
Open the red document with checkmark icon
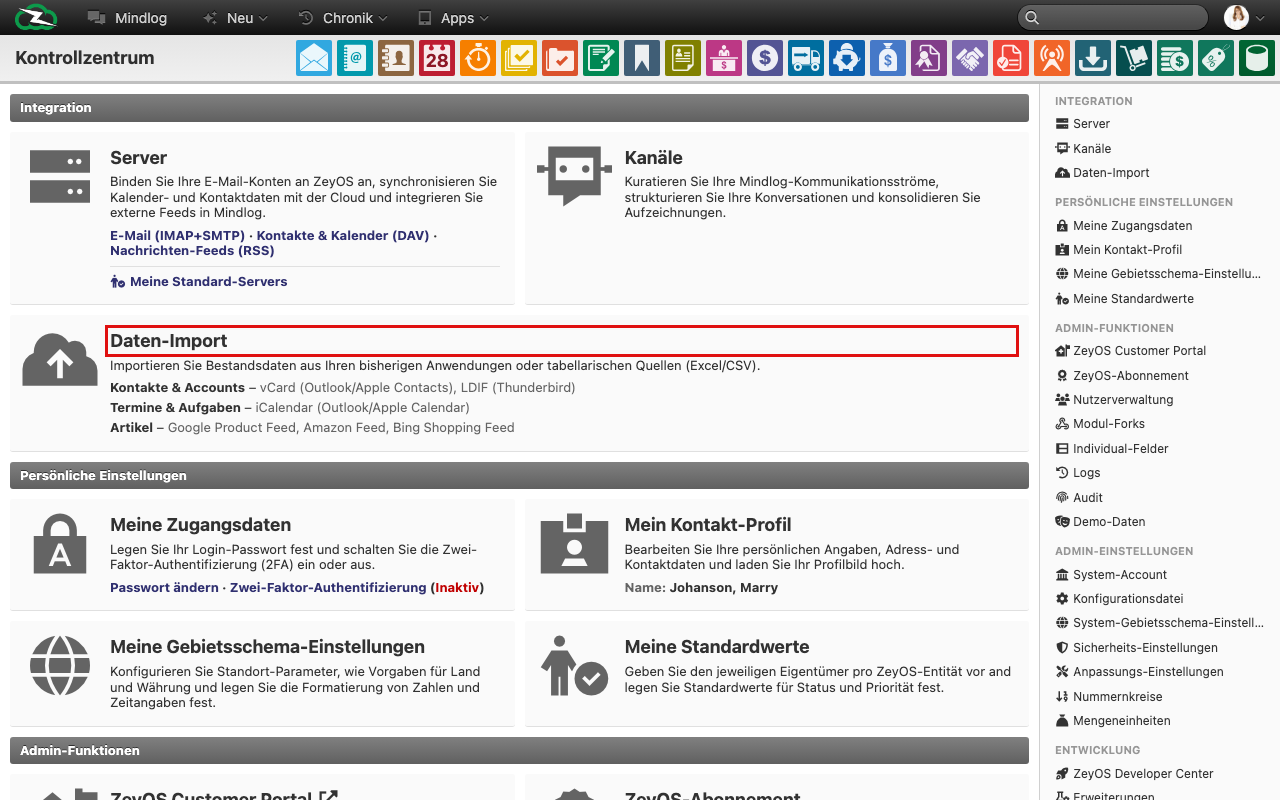(x=1011, y=58)
